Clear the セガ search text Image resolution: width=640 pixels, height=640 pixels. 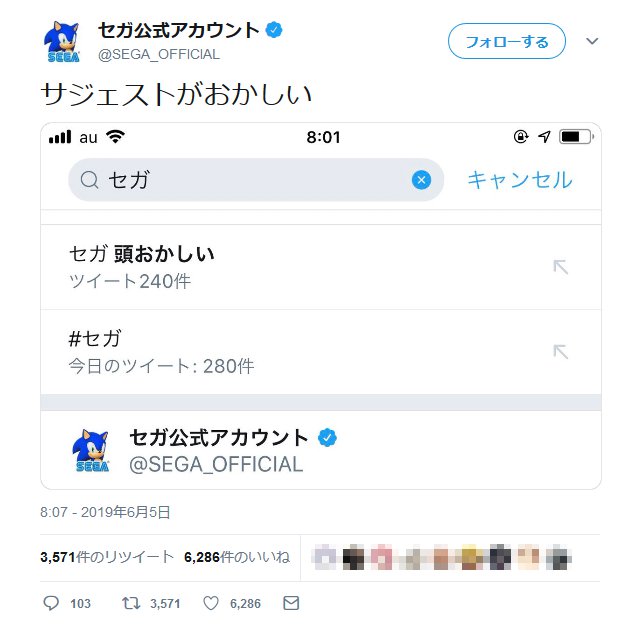(421, 180)
